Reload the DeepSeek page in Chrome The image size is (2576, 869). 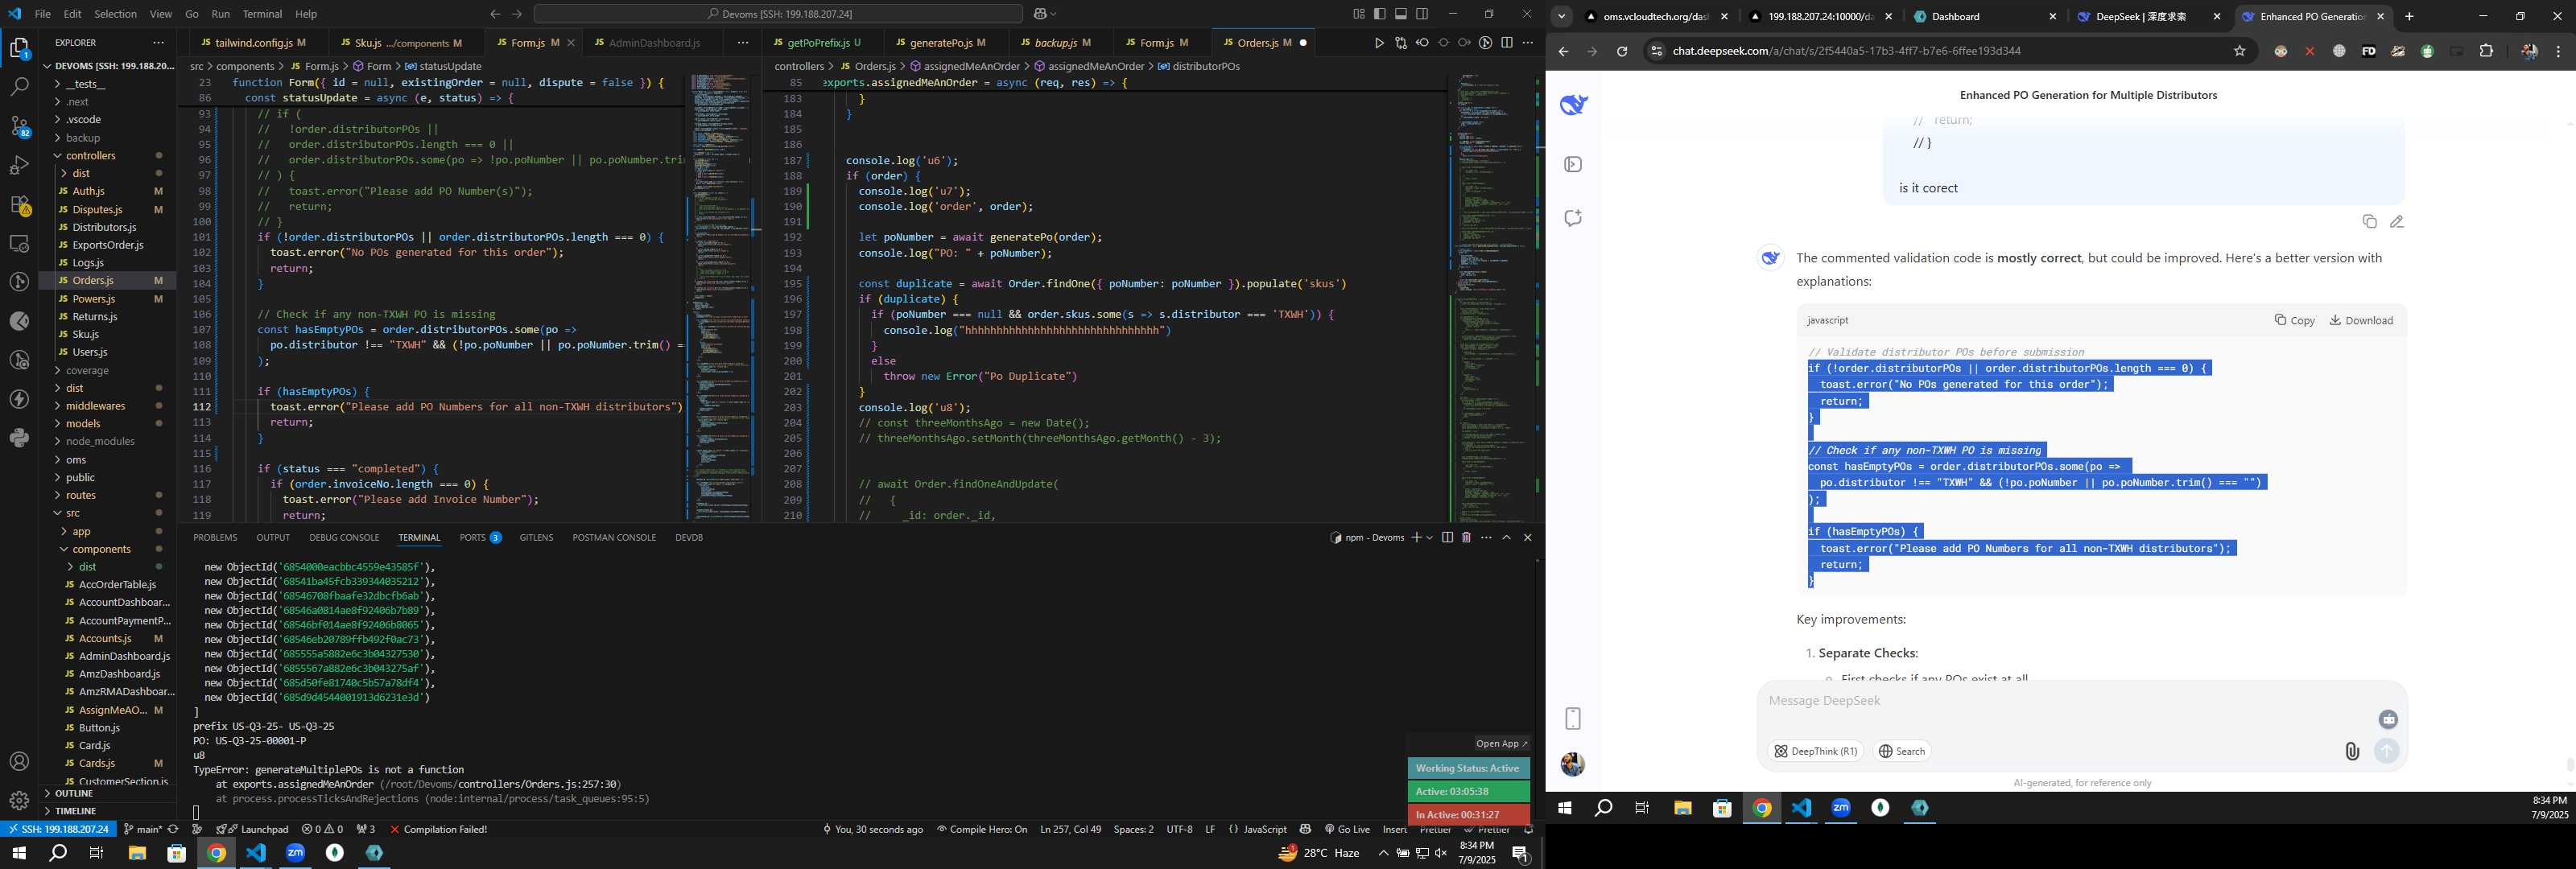[x=1622, y=51]
